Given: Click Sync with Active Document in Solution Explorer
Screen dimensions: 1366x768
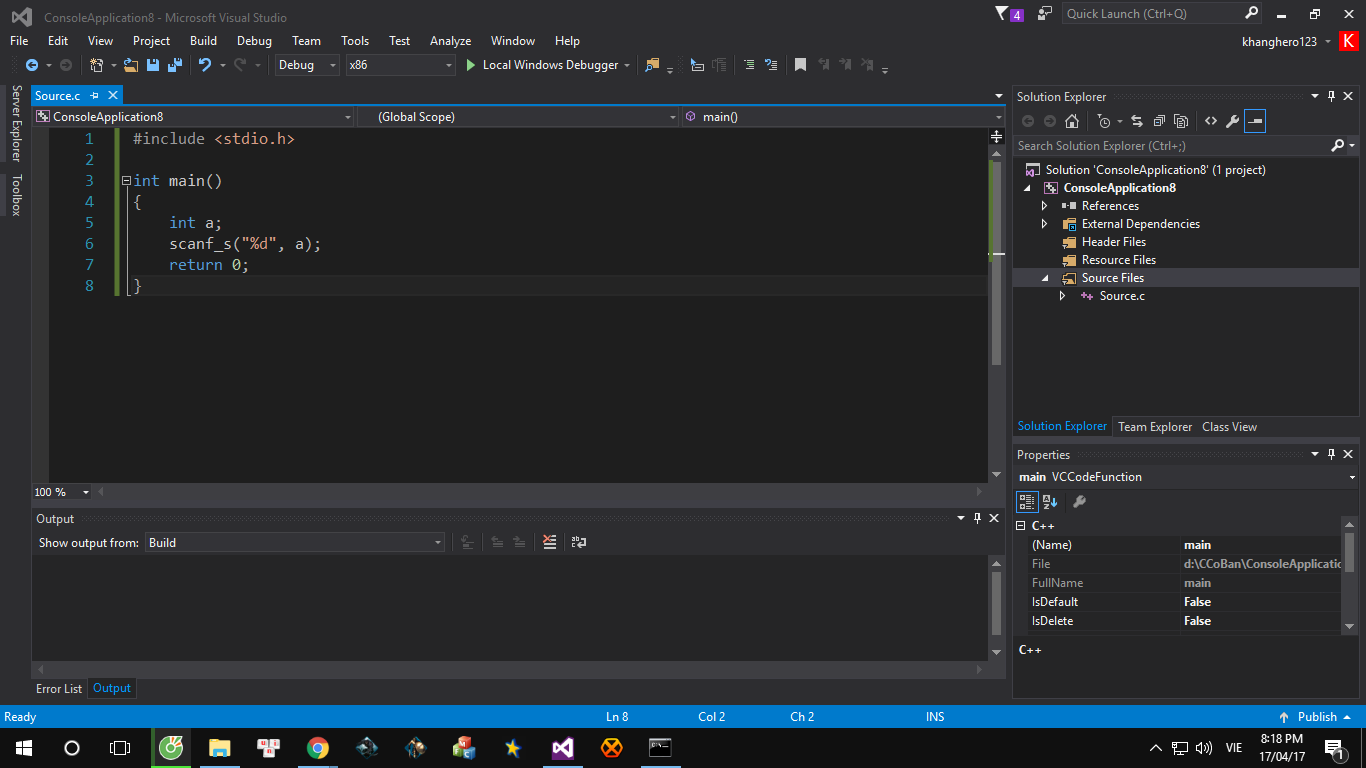Looking at the screenshot, I should tap(1137, 122).
